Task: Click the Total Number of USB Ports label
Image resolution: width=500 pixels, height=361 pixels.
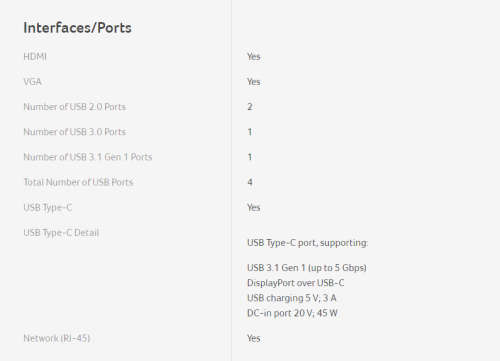Action: pyautogui.click(x=78, y=182)
